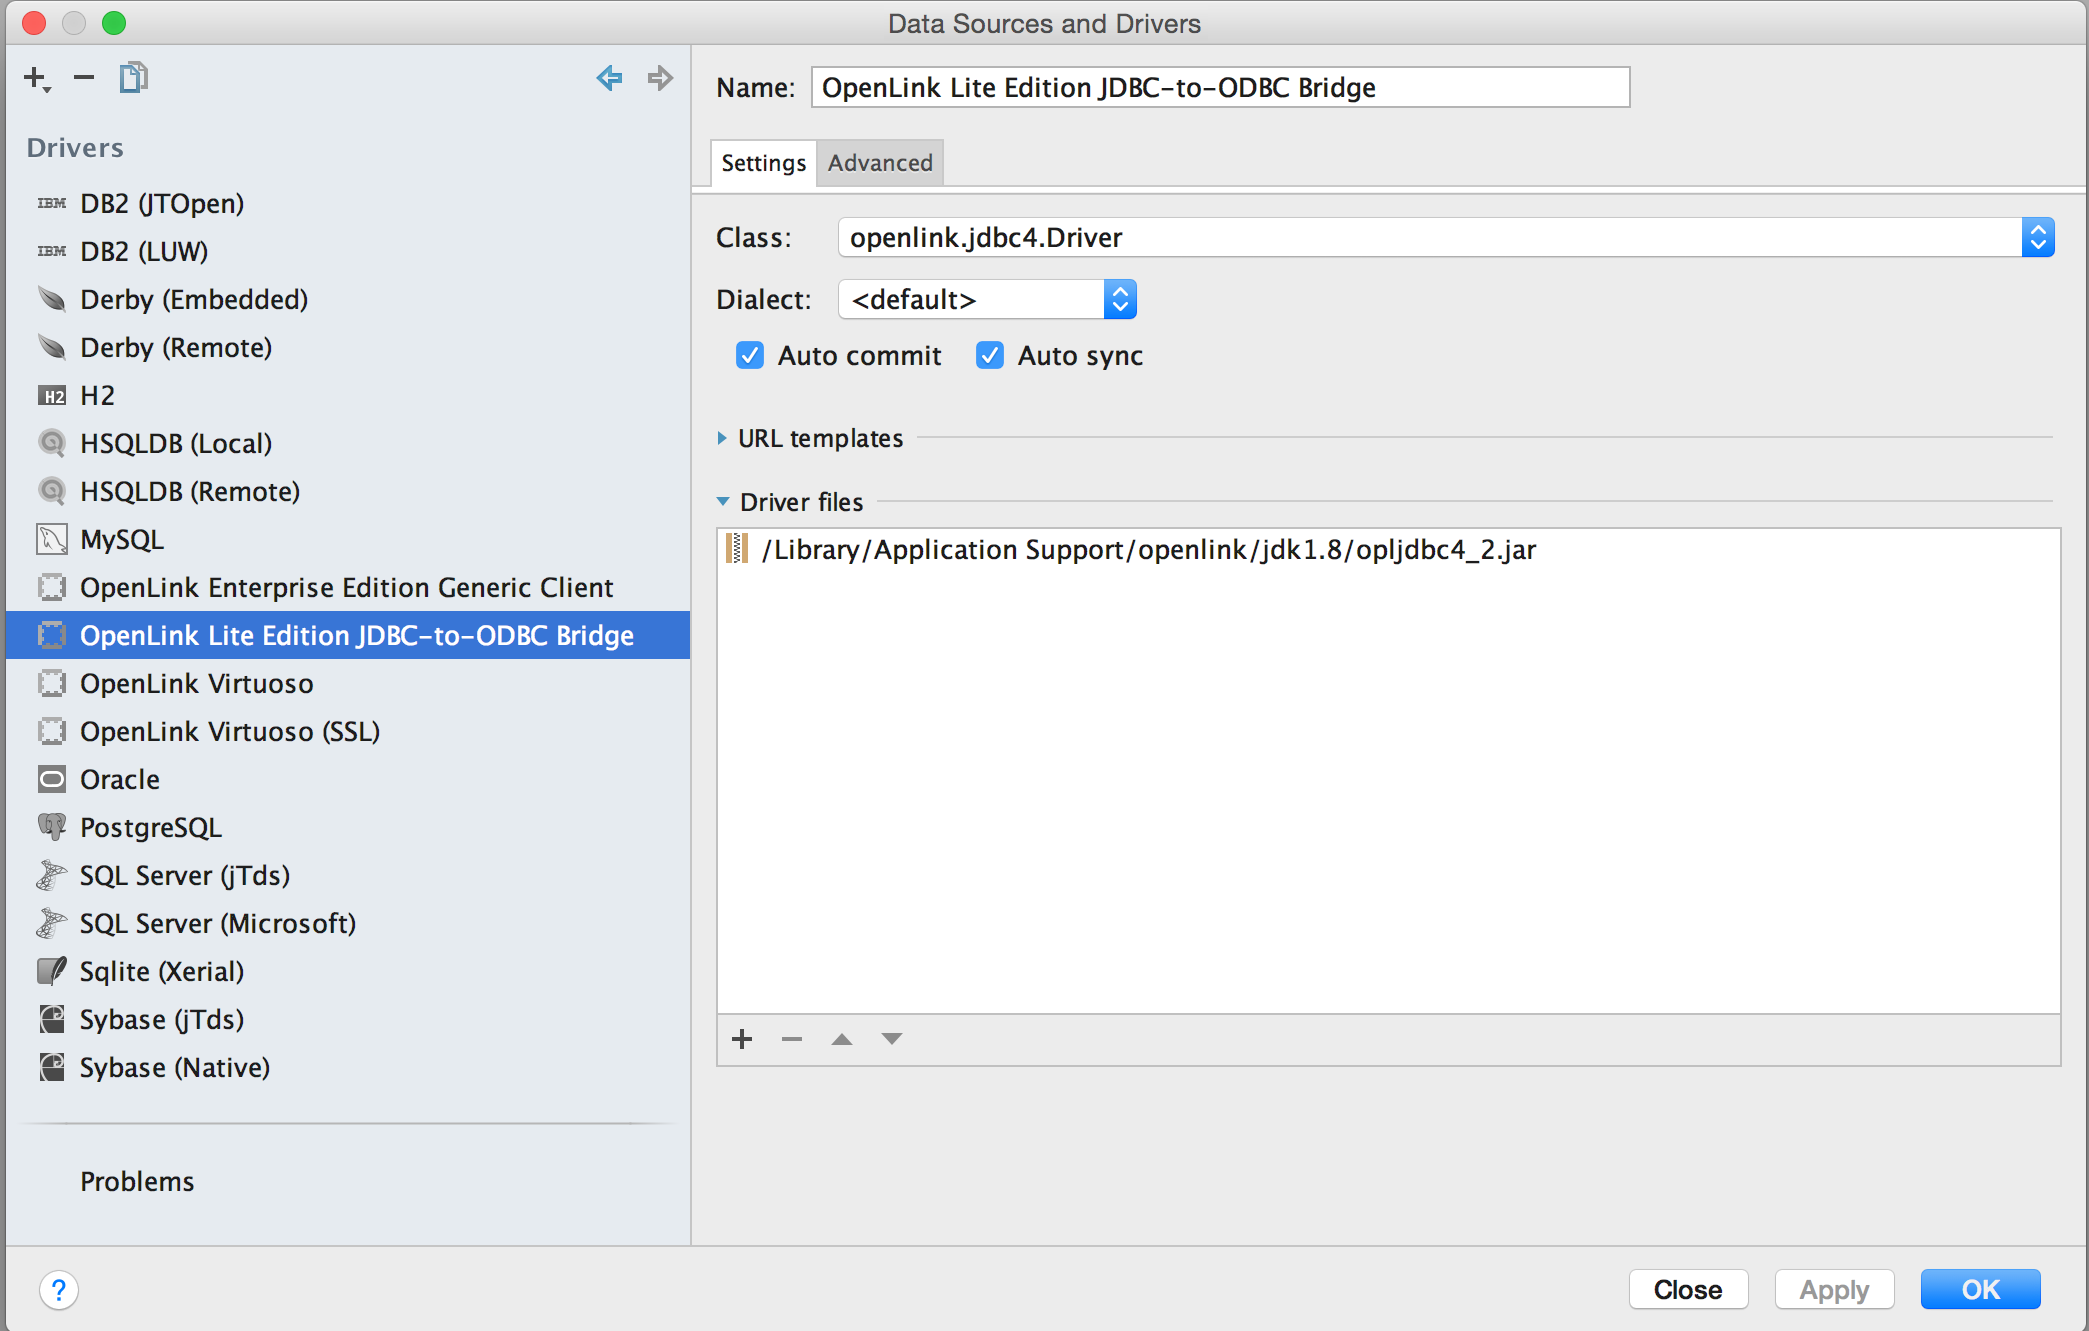This screenshot has width=2089, height=1331.
Task: Click the jar file icon in Driver files
Action: tap(737, 549)
